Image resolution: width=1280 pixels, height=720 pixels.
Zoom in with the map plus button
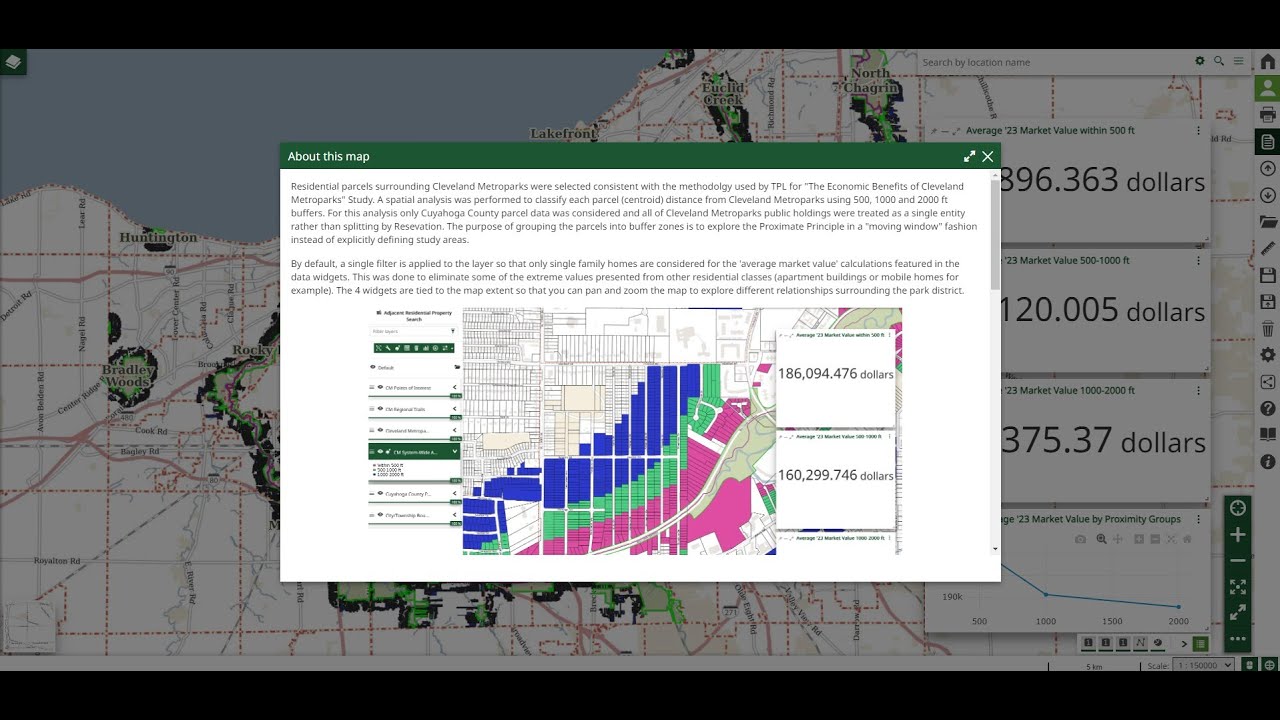(1238, 535)
